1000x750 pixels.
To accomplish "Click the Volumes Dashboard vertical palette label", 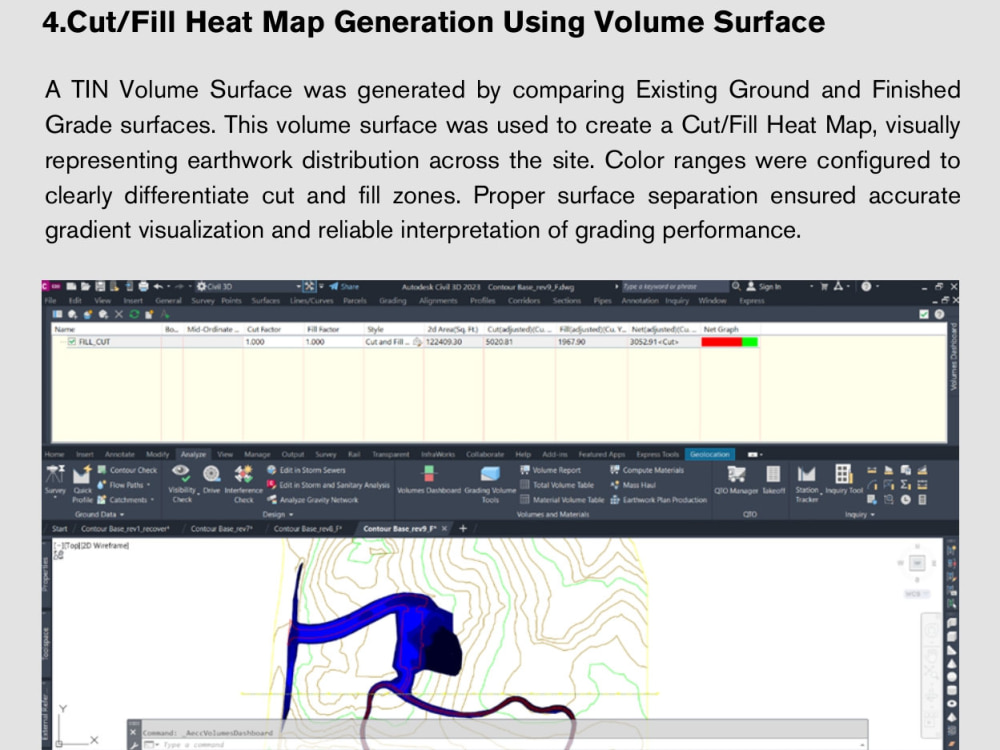I will [953, 357].
